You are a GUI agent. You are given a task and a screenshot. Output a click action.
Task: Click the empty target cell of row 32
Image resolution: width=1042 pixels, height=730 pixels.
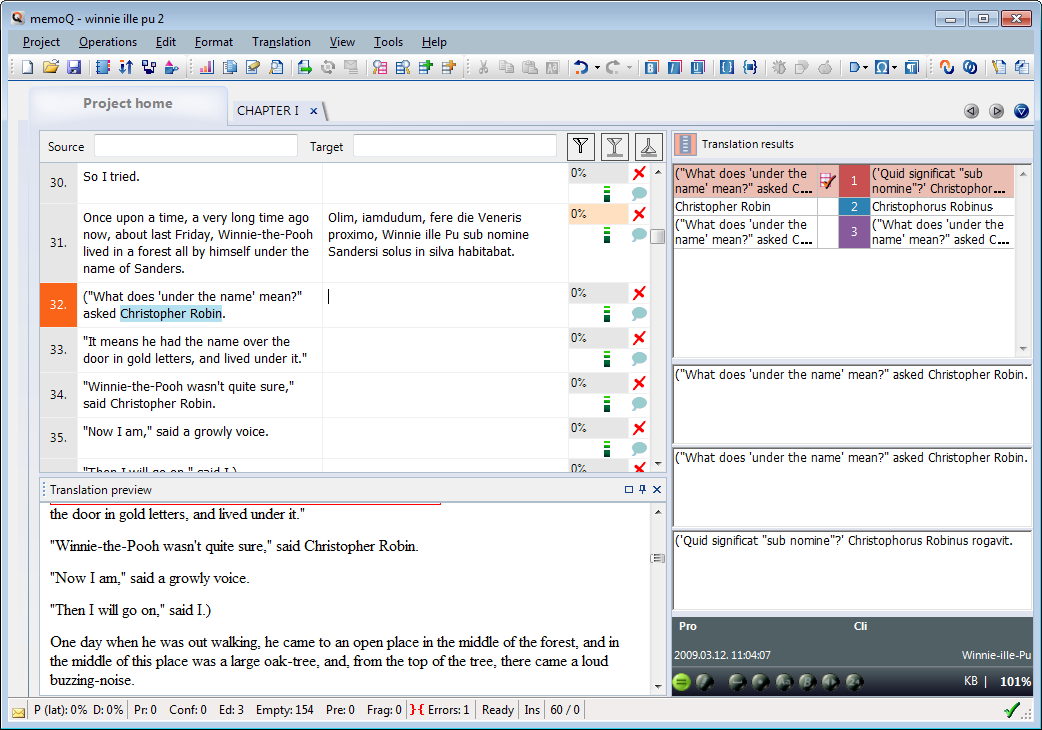pyautogui.click(x=445, y=305)
